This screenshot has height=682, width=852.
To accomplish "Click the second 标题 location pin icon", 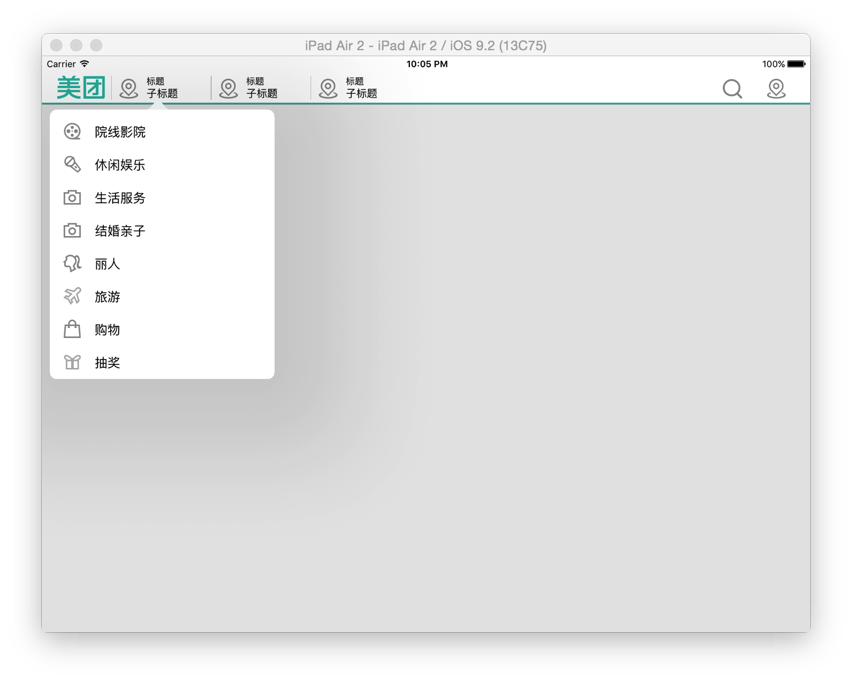I will tap(229, 88).
